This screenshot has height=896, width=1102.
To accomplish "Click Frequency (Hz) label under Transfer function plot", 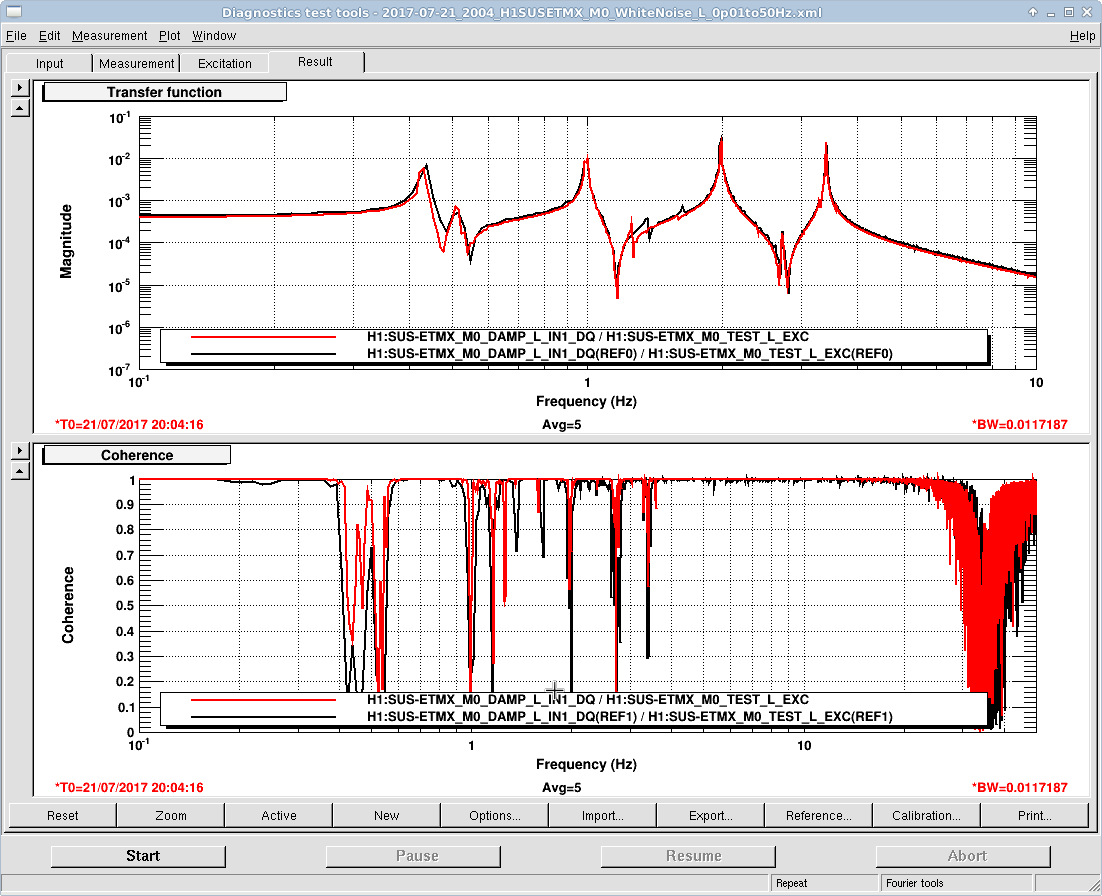I will click(x=586, y=401).
